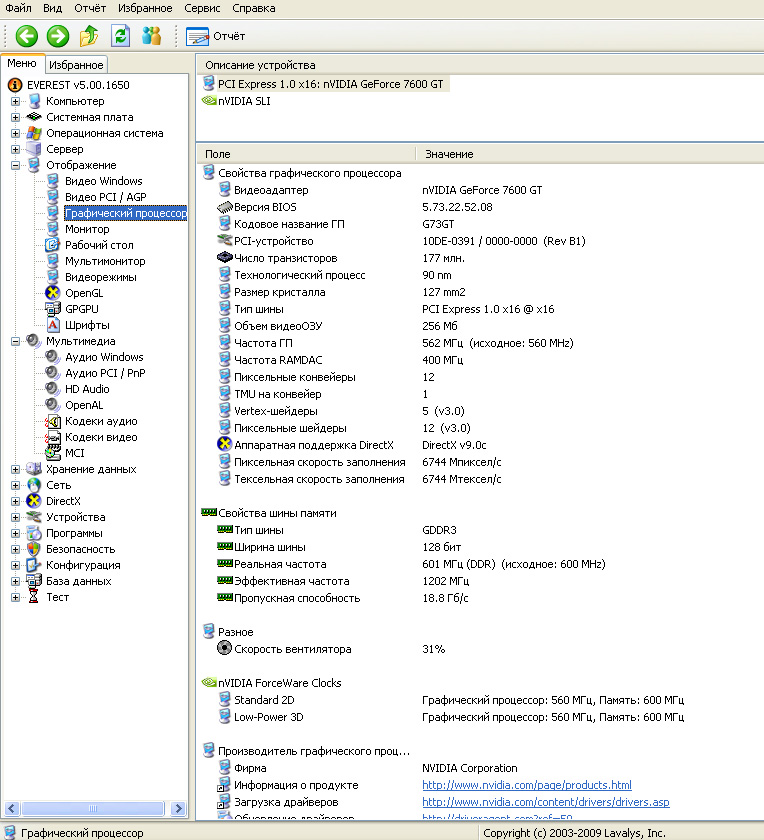This screenshot has width=764, height=840.
Task: Refresh the page with the refresh icon
Action: pos(121,36)
